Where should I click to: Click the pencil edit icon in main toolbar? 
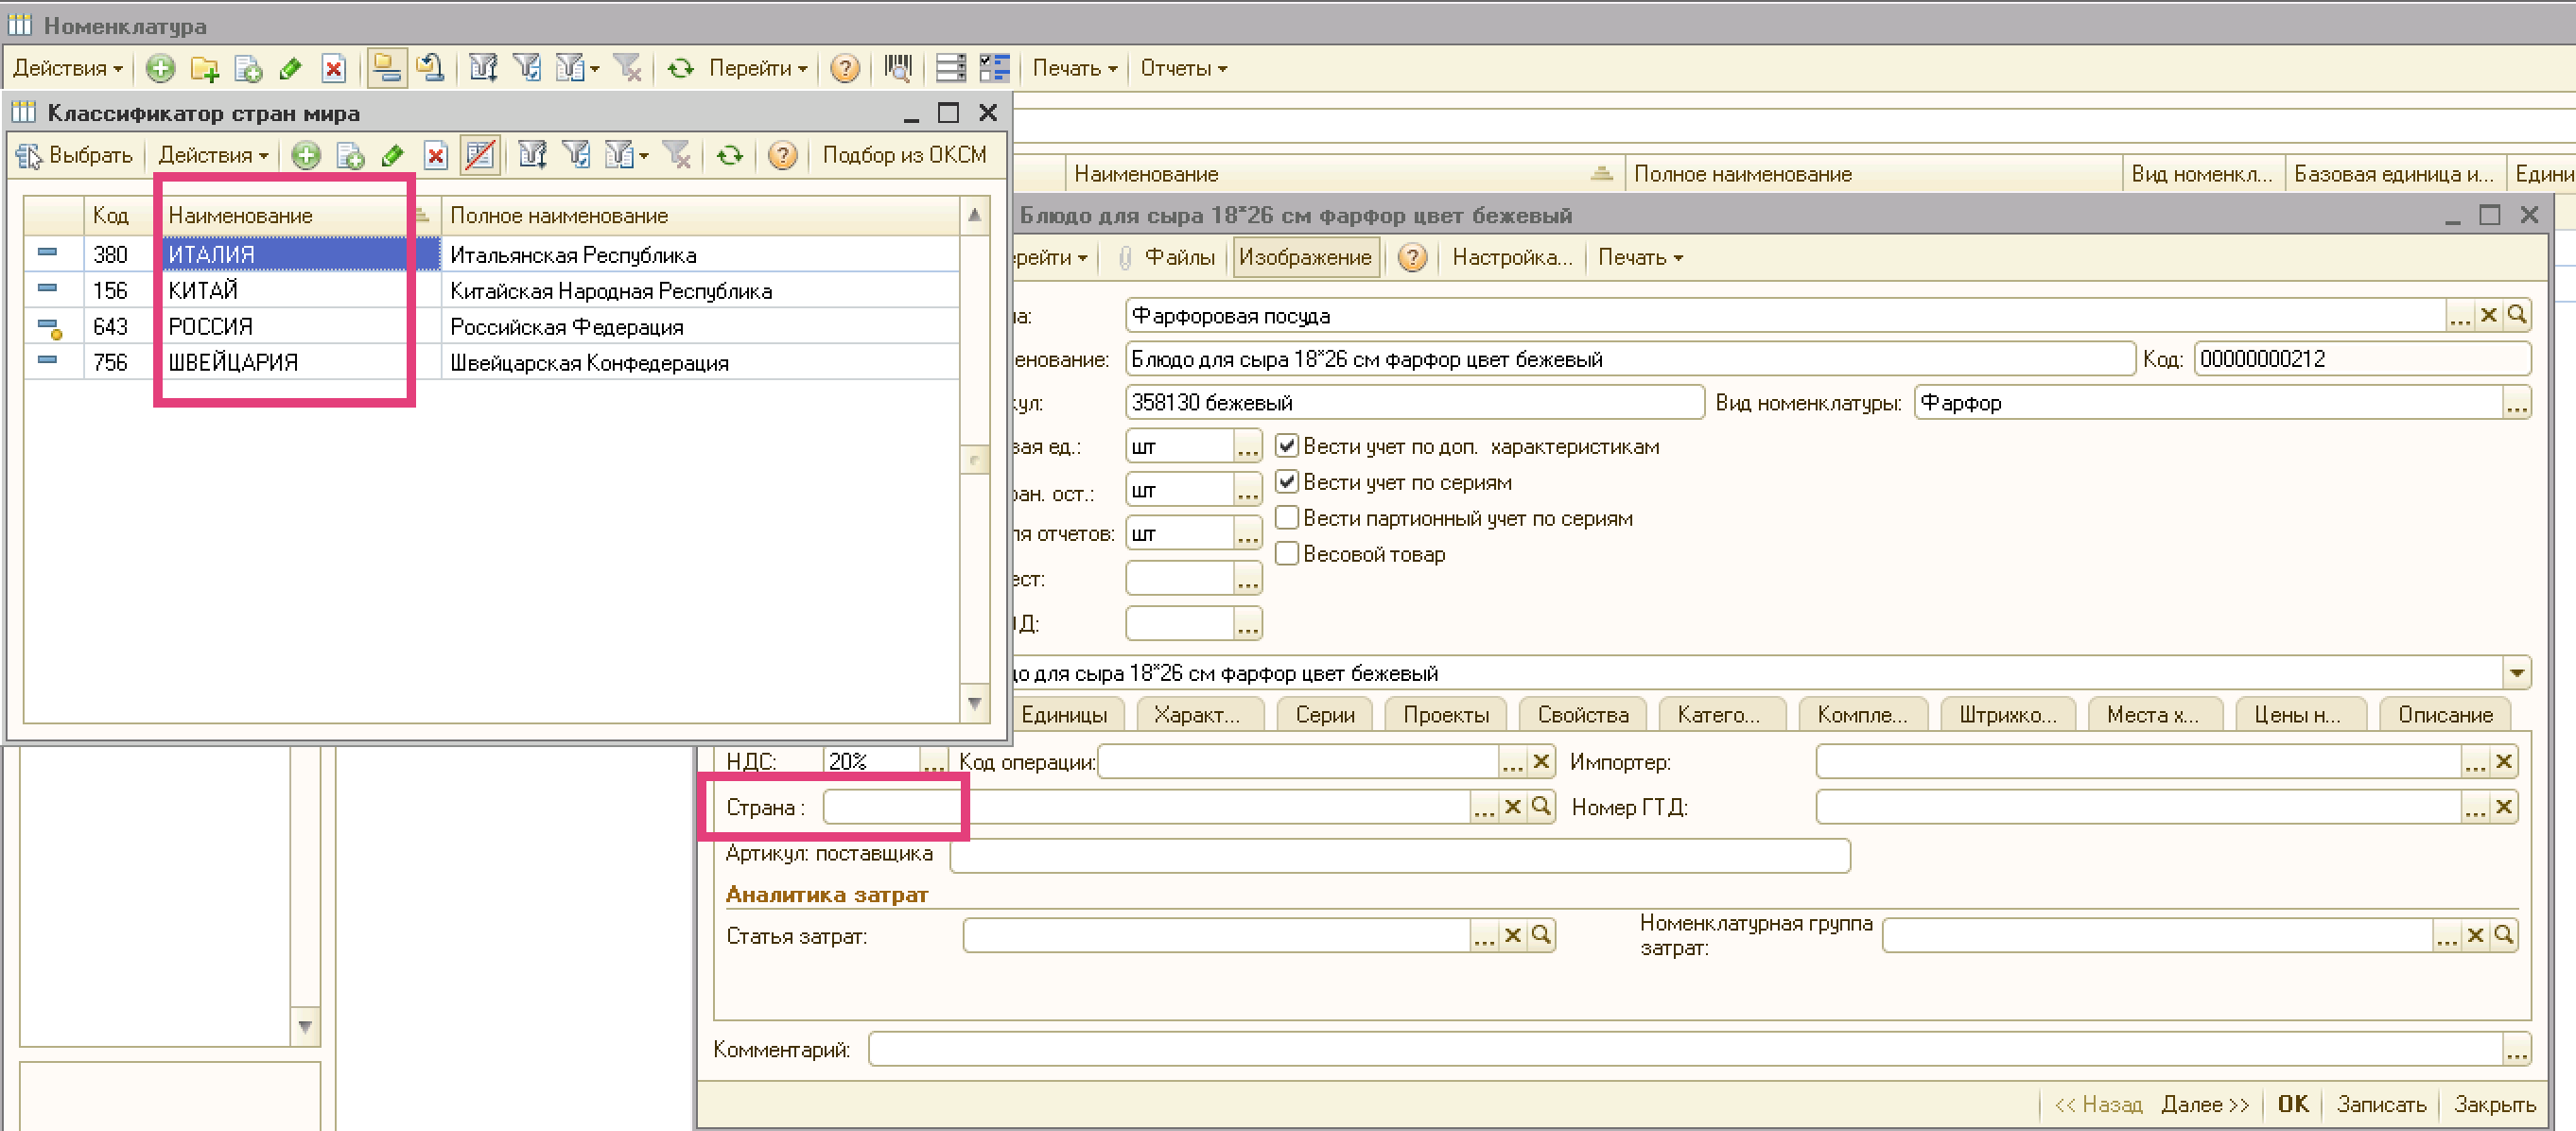coord(291,68)
